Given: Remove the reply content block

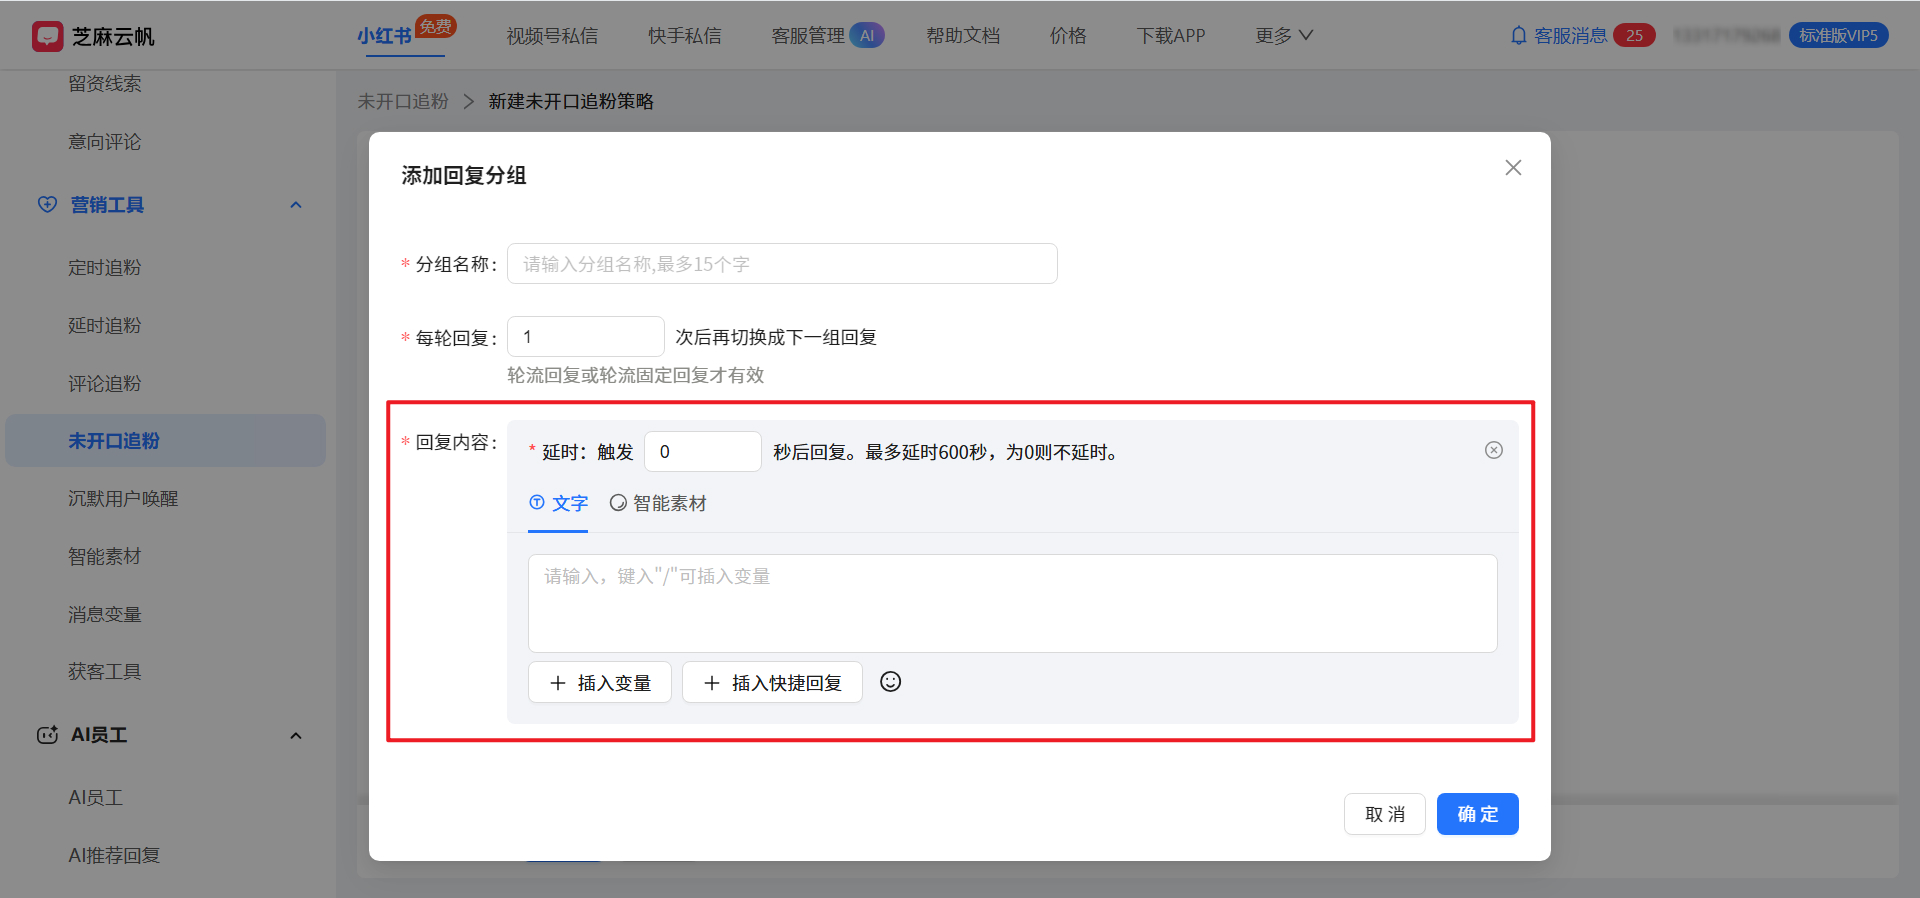Looking at the screenshot, I should coord(1493,450).
